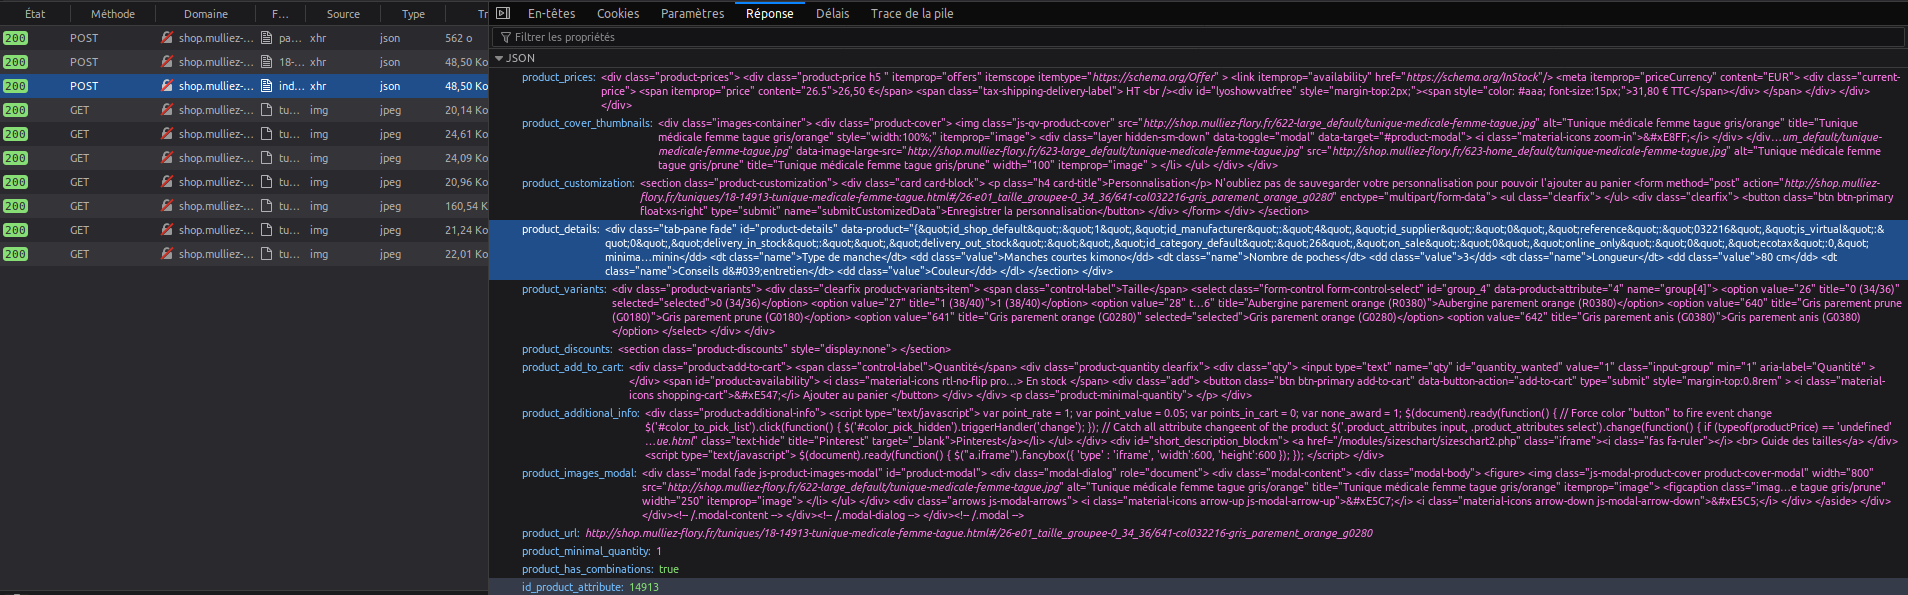Click the file icon in the 24,61 Ko row
The height and width of the screenshot is (595, 1908).
(267, 134)
